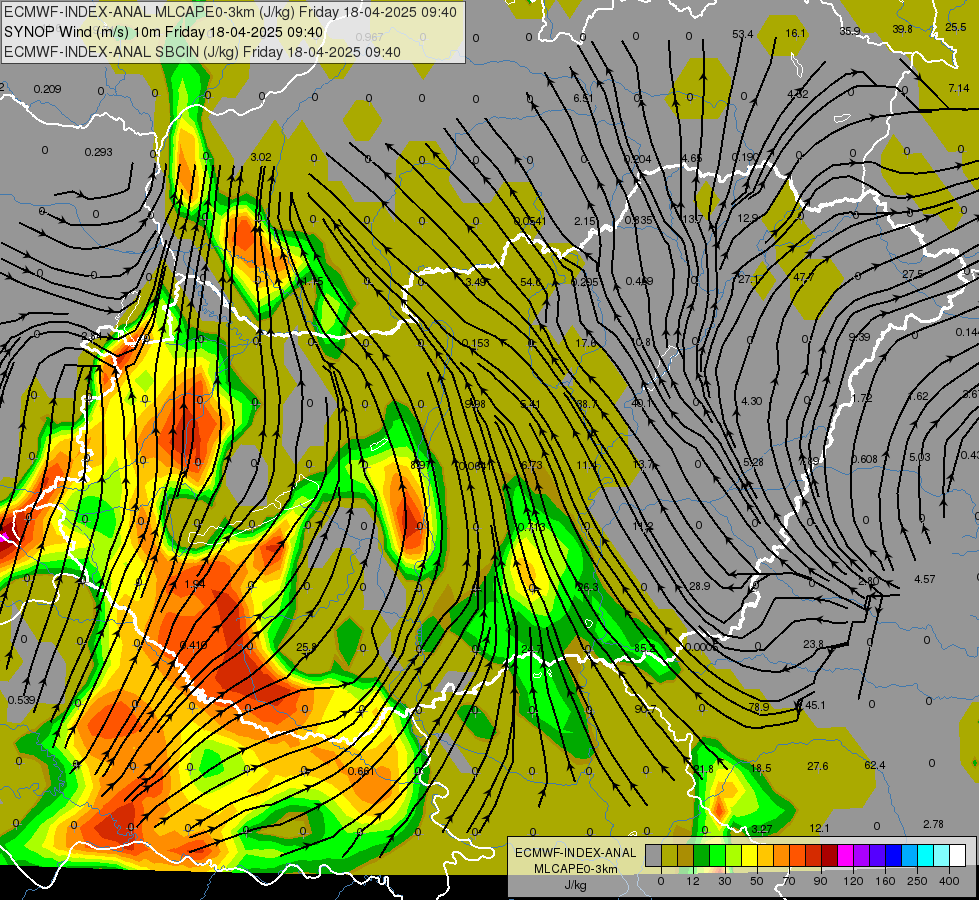Click the map value '40.1'
The image size is (979, 900).
(641, 403)
